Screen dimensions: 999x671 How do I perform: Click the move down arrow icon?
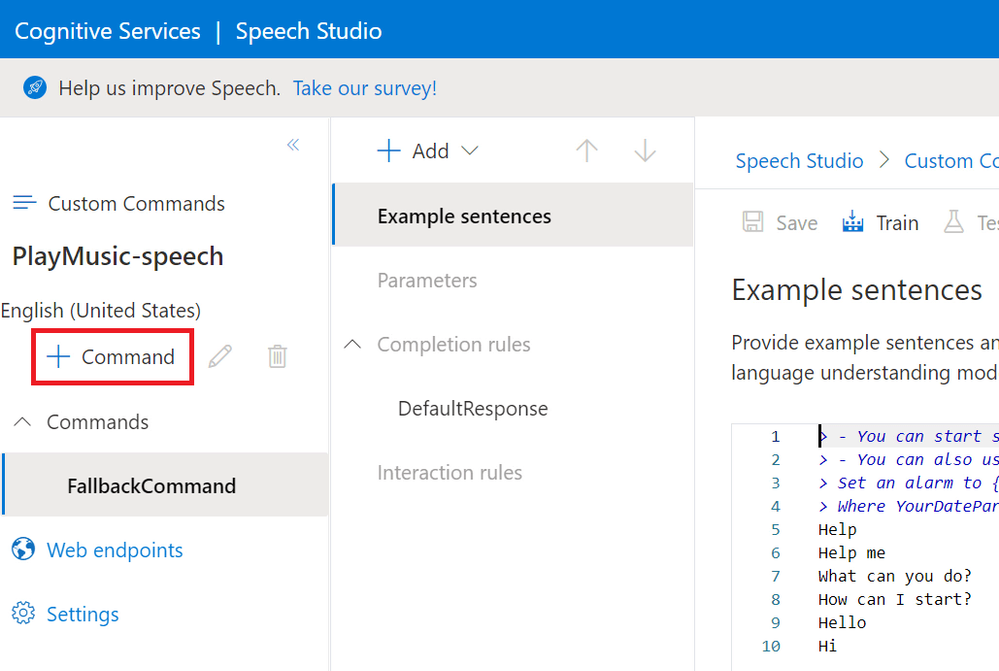pos(645,150)
